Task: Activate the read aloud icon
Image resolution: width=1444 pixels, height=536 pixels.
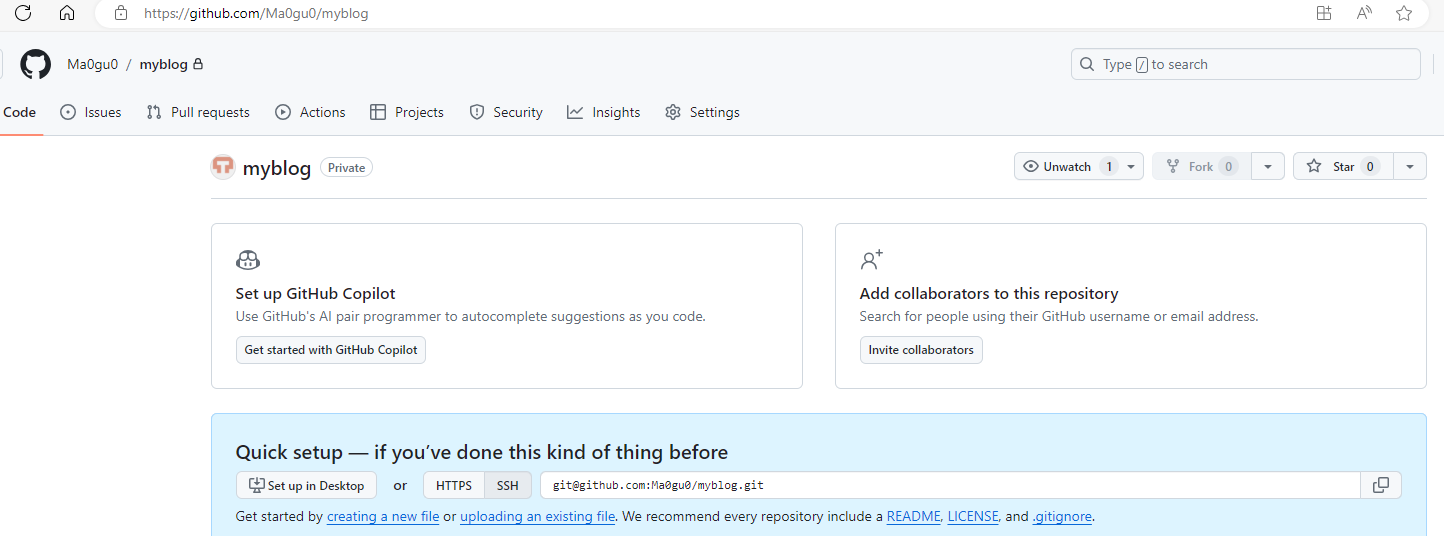Action: [x=1364, y=13]
